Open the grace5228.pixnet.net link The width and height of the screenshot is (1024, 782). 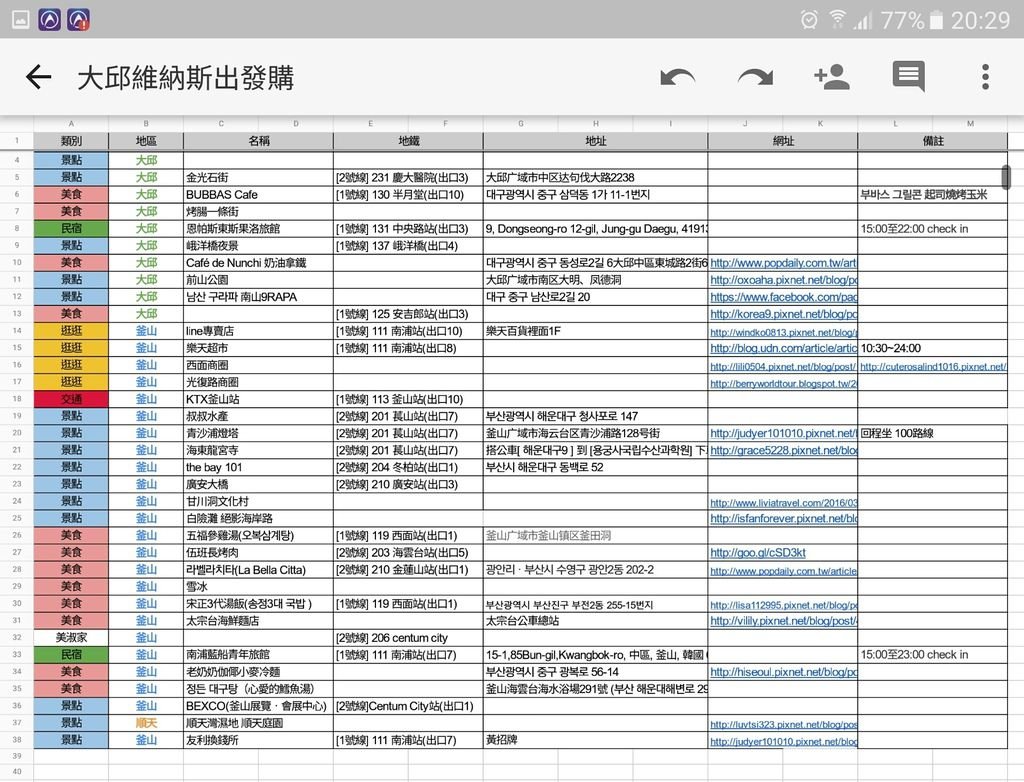(x=784, y=450)
